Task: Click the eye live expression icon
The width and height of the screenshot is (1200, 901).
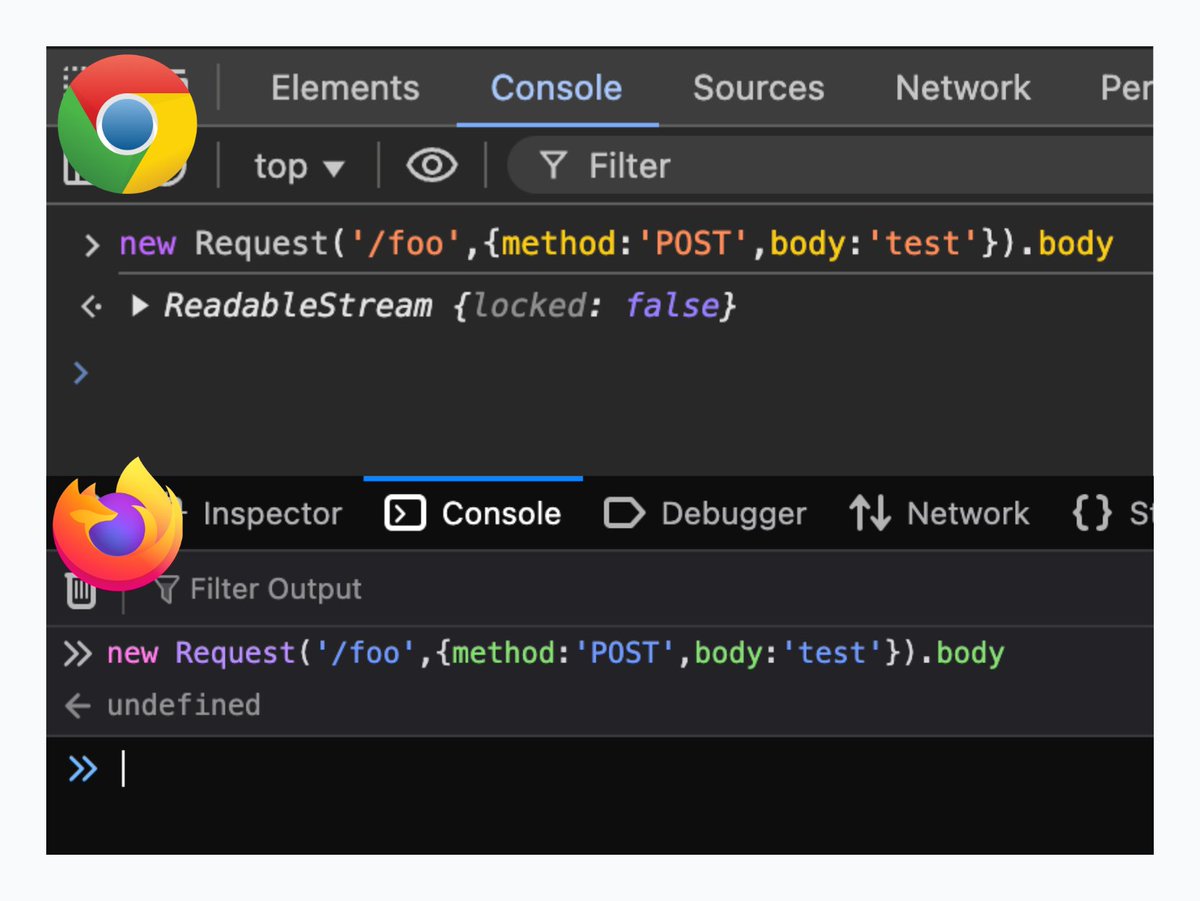Action: (x=432, y=165)
